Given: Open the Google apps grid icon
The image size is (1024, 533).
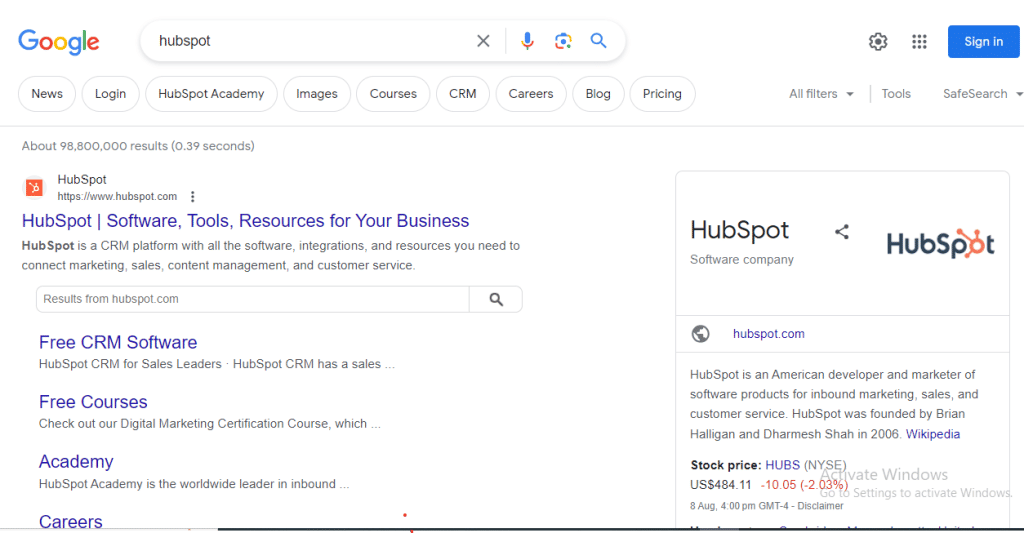Looking at the screenshot, I should click(x=919, y=42).
